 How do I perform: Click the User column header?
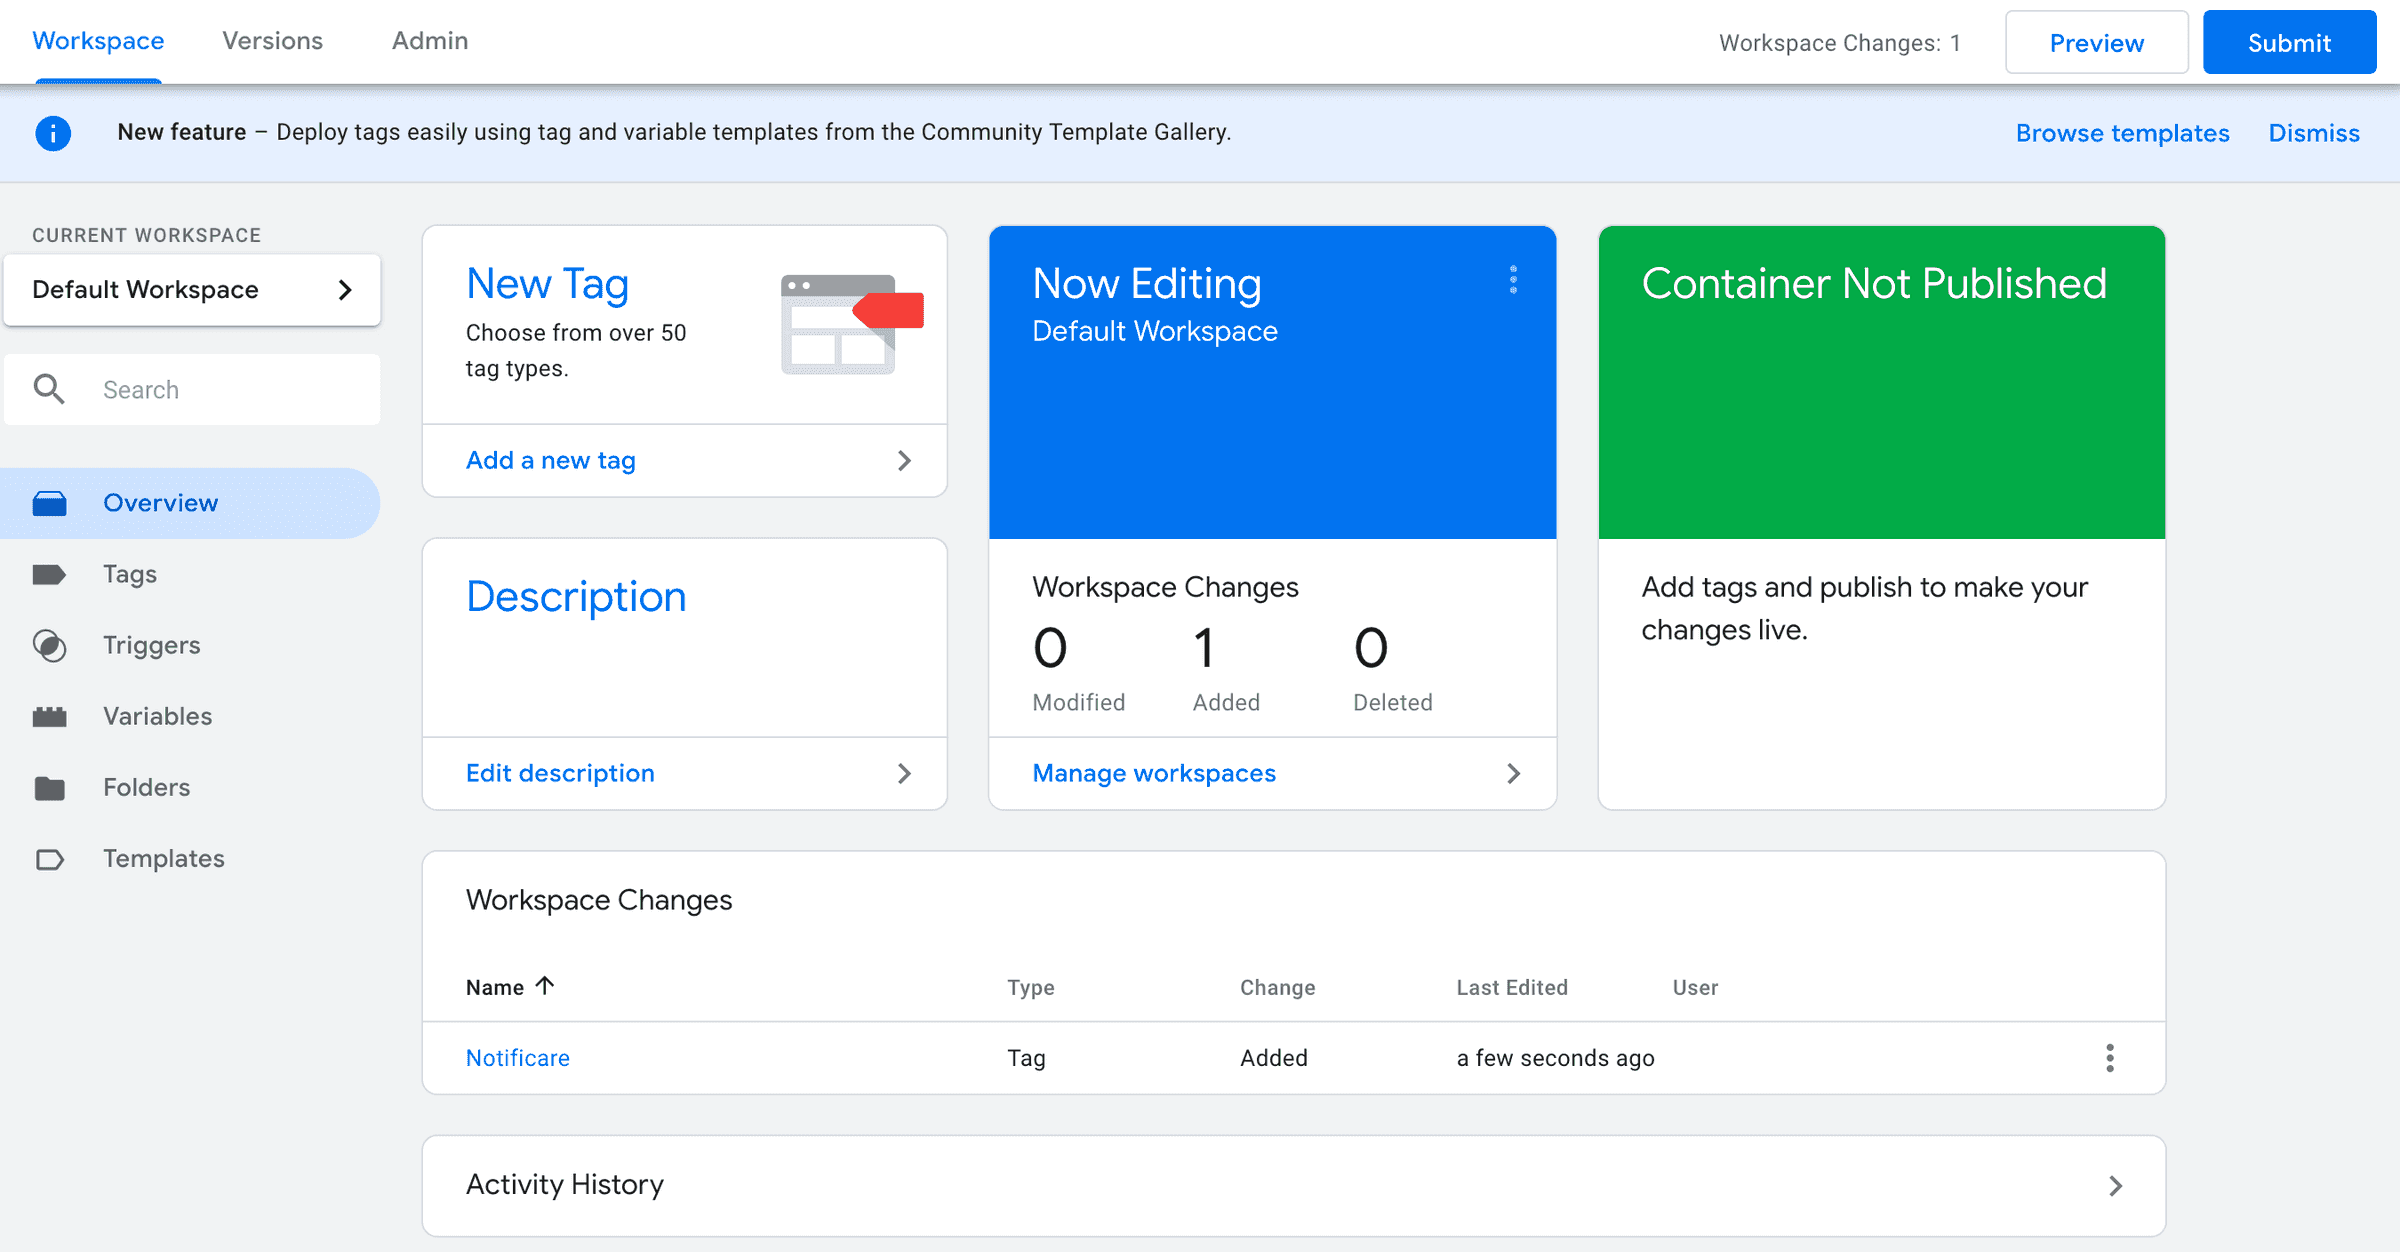(x=1695, y=987)
